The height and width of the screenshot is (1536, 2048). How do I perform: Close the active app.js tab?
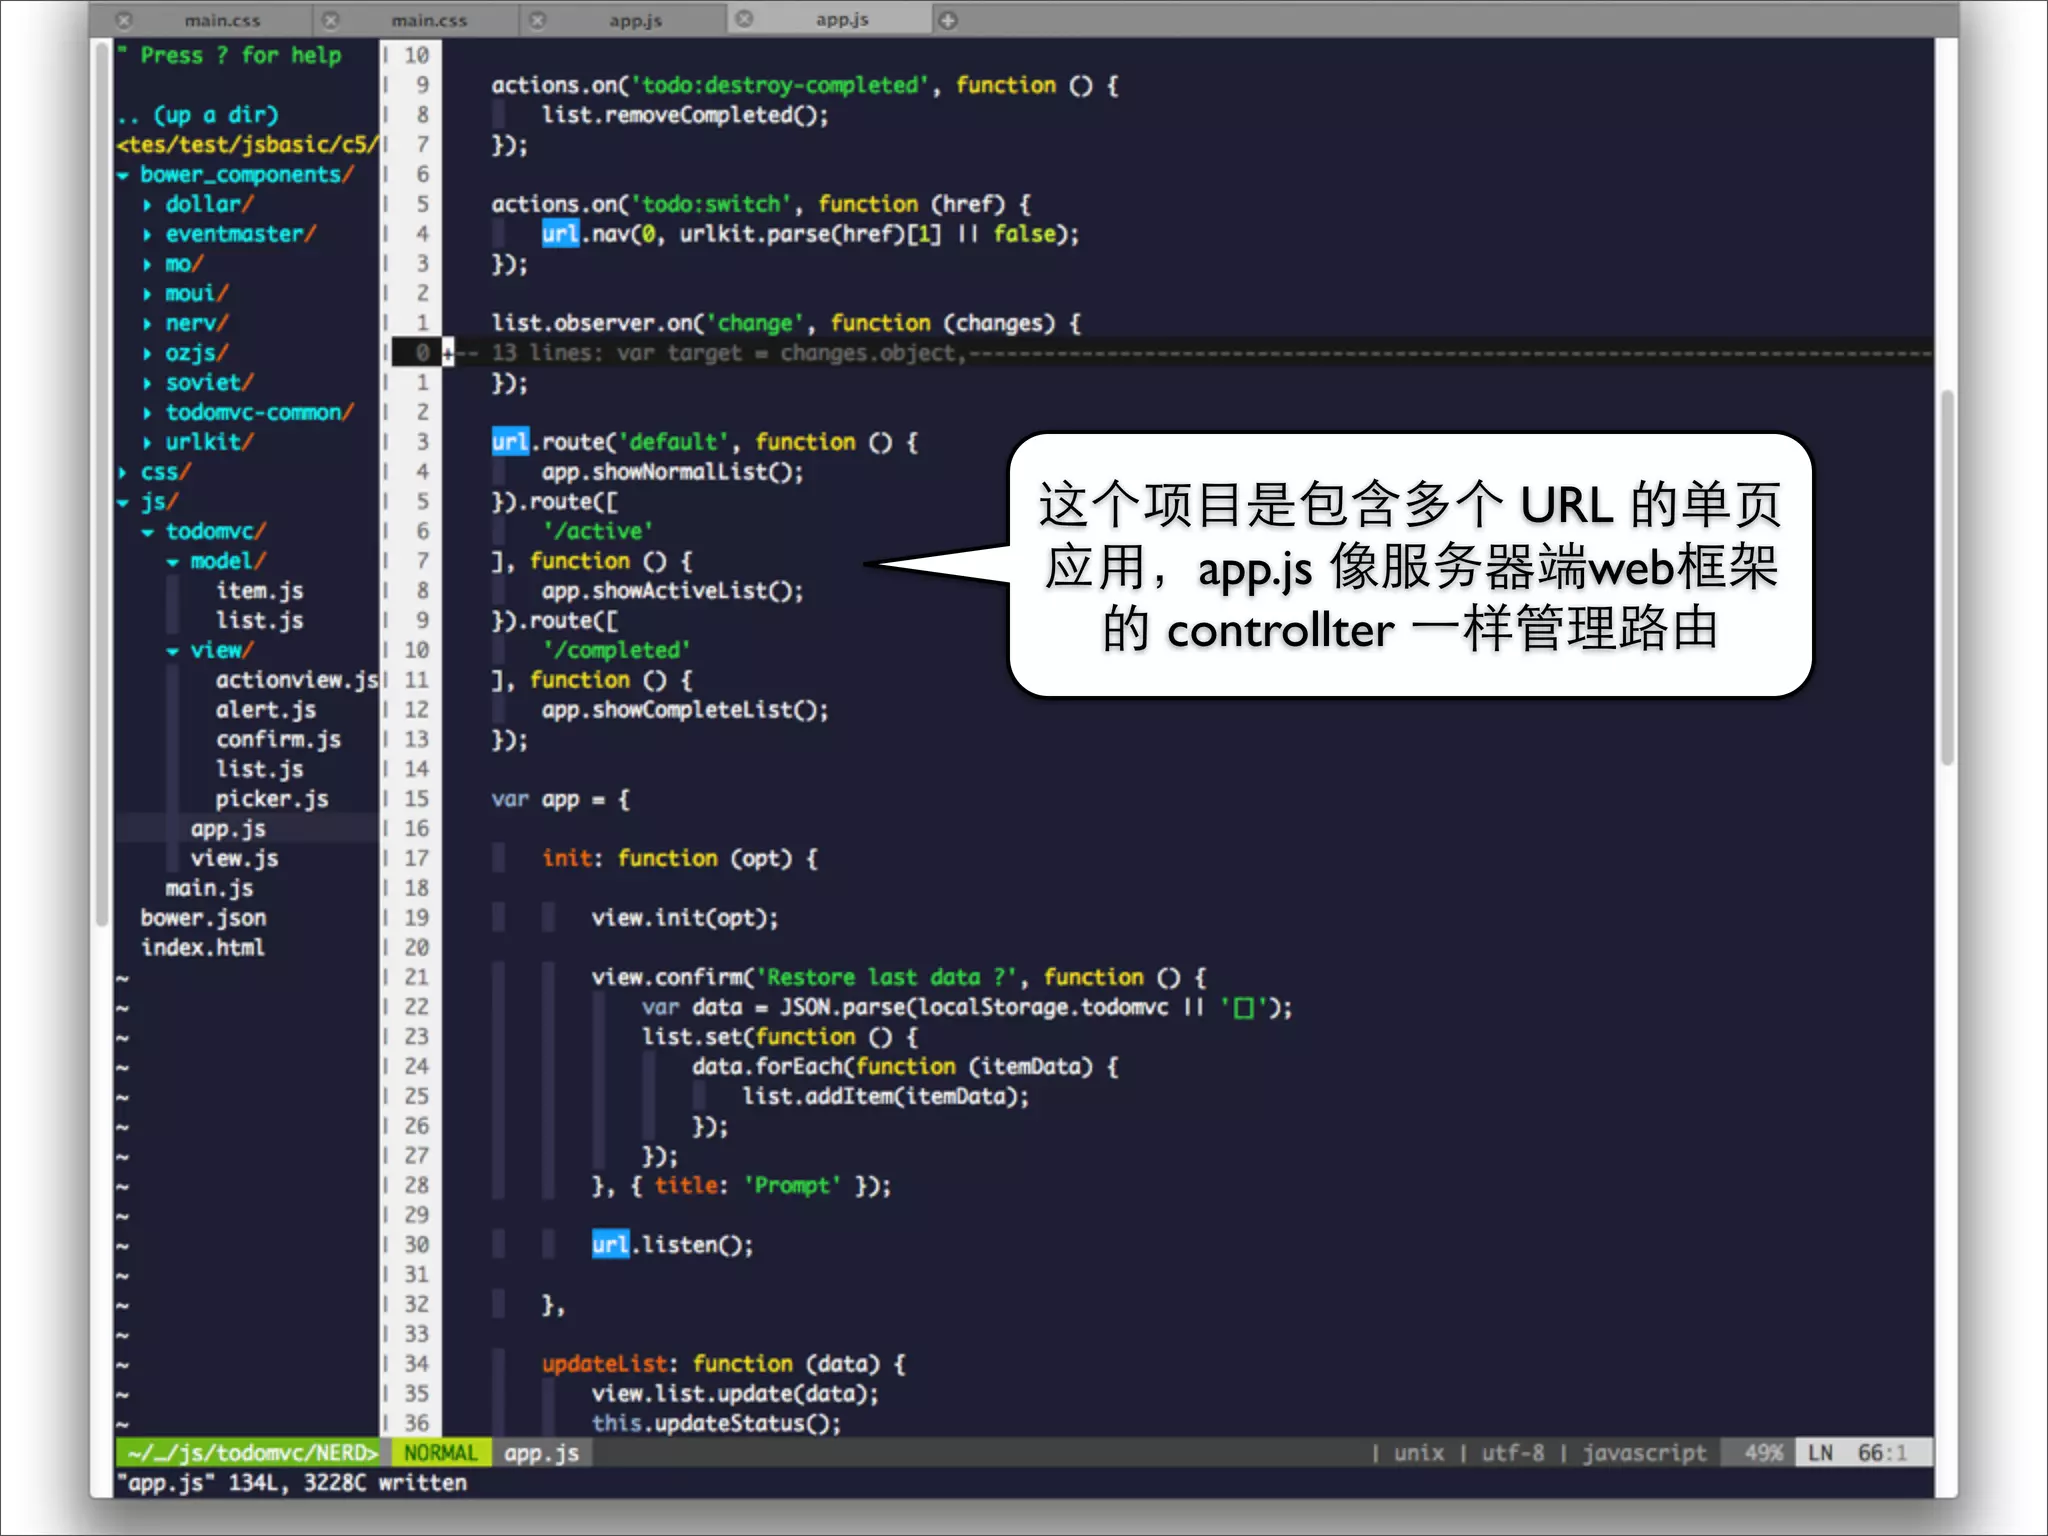tap(744, 19)
